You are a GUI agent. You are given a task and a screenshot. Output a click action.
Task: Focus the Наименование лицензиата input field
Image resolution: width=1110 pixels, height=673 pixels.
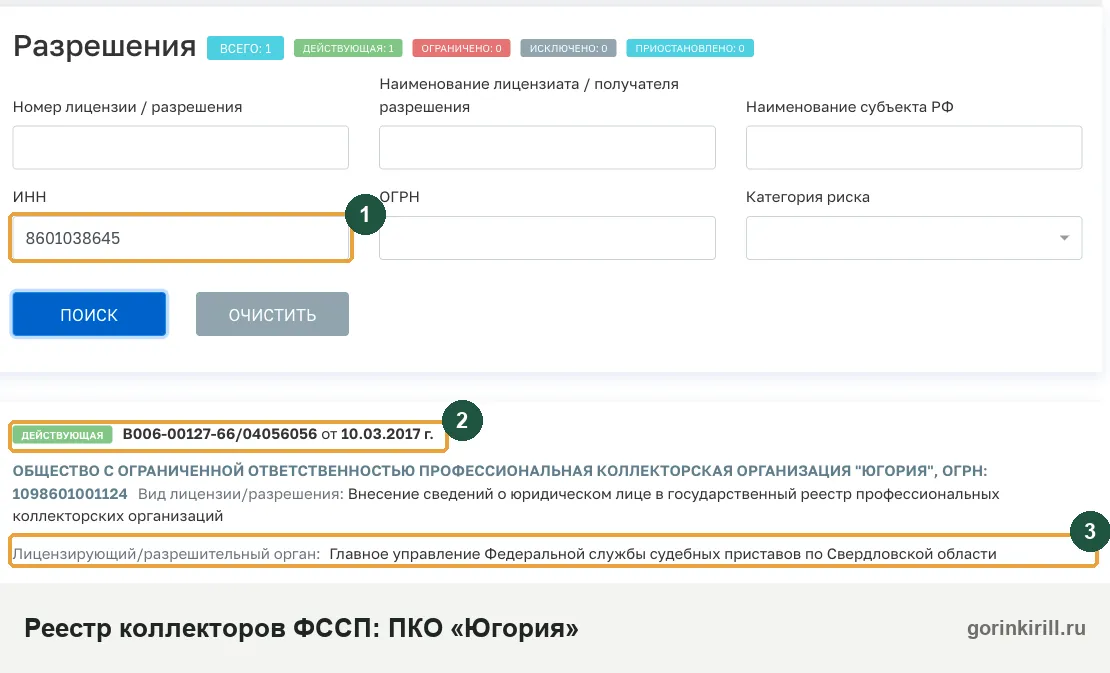[547, 147]
